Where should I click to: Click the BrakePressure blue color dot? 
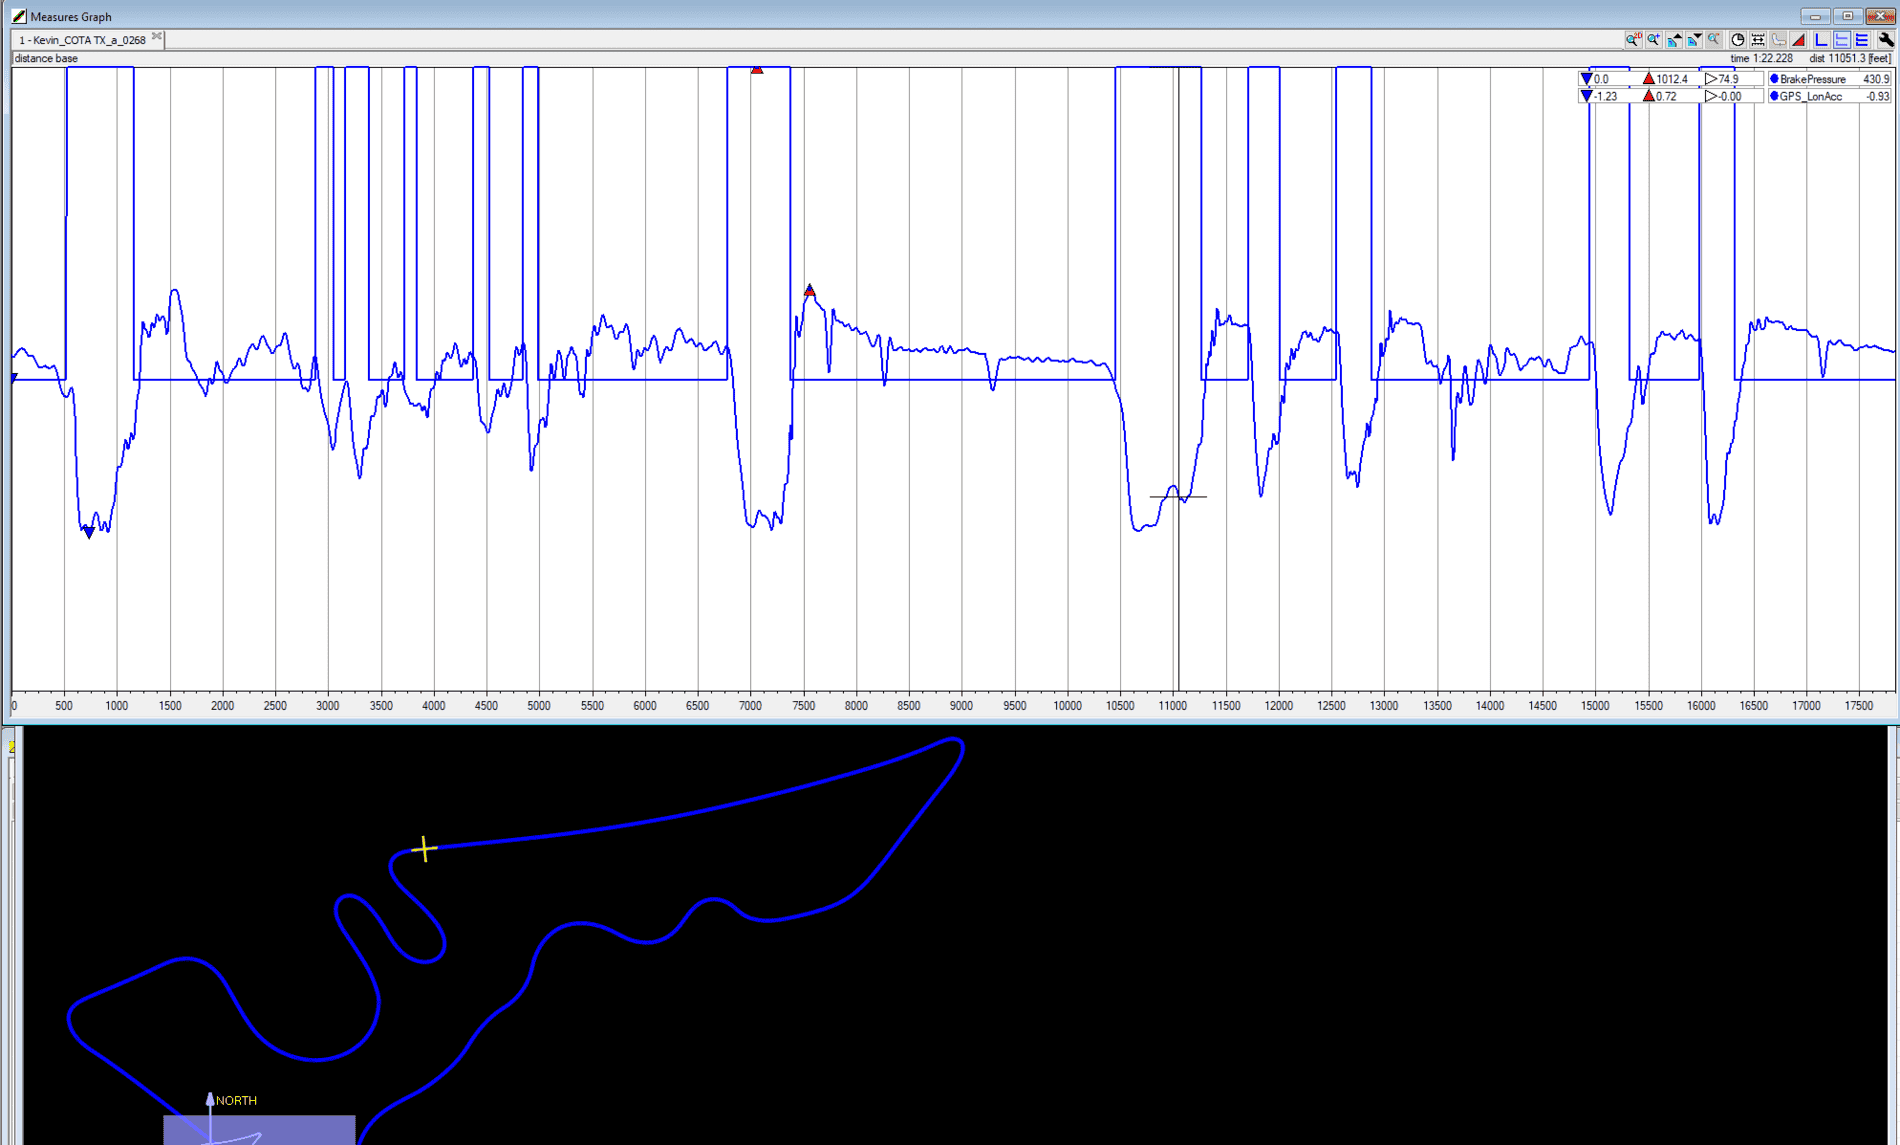[1774, 79]
